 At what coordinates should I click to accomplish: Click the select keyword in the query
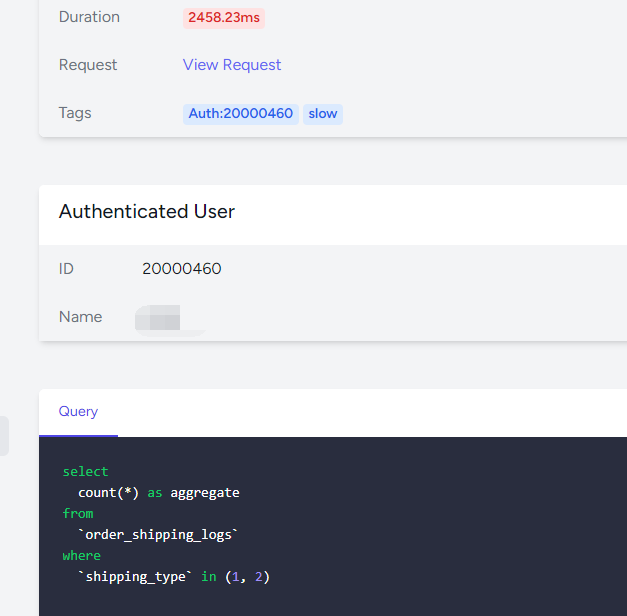pos(85,471)
